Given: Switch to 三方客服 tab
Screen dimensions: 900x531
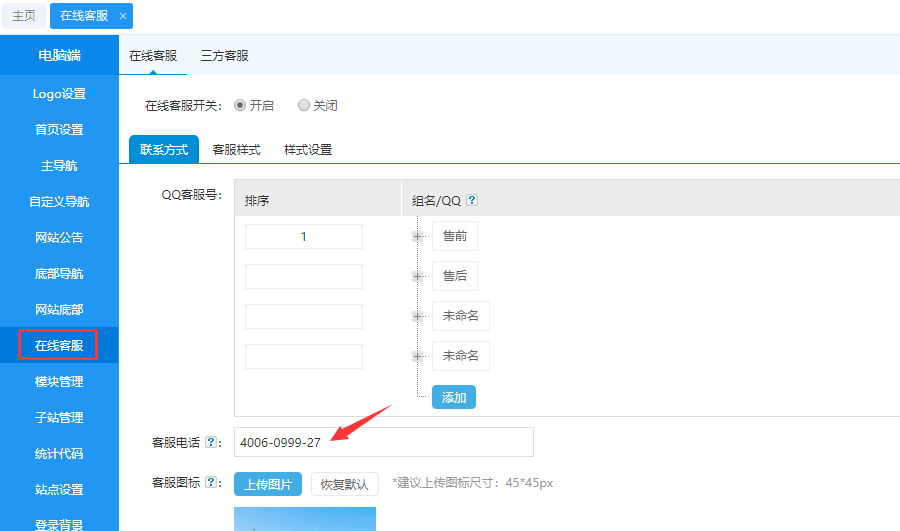Looking at the screenshot, I should pyautogui.click(x=224, y=56).
